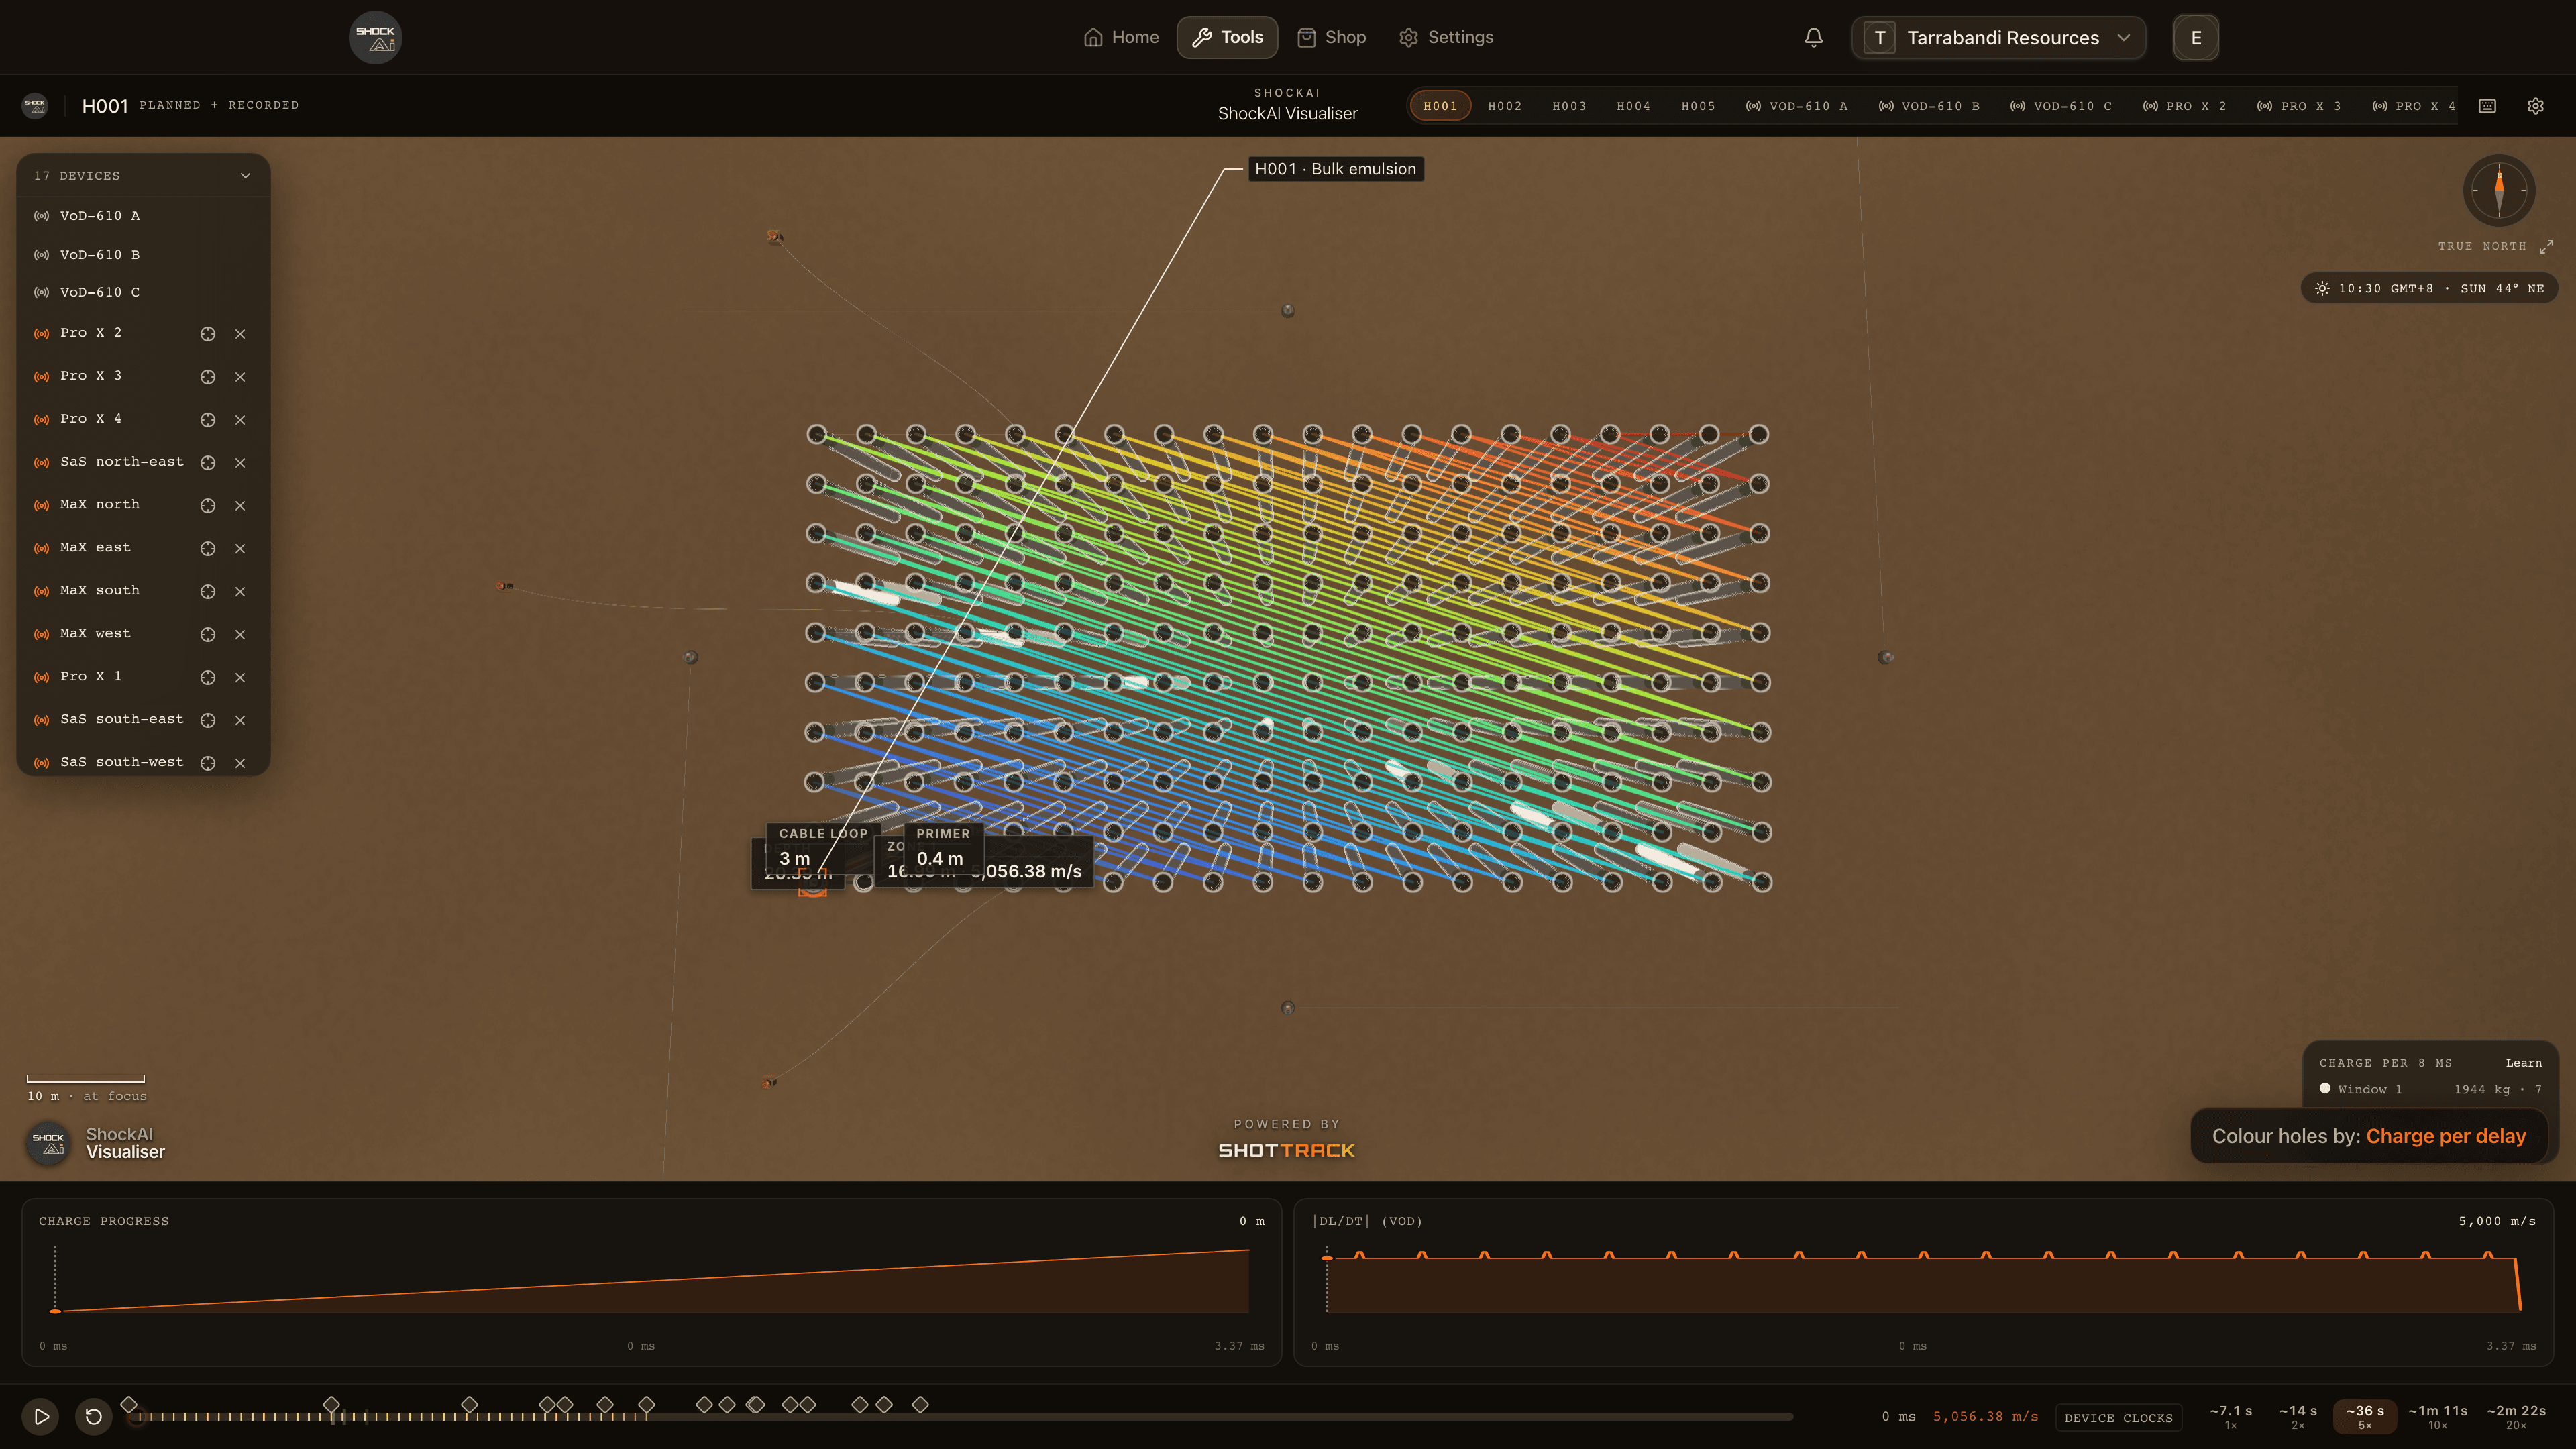Screen dimensions: 2576x1449
Task: Select the VOD-610 A tab
Action: (x=1797, y=106)
